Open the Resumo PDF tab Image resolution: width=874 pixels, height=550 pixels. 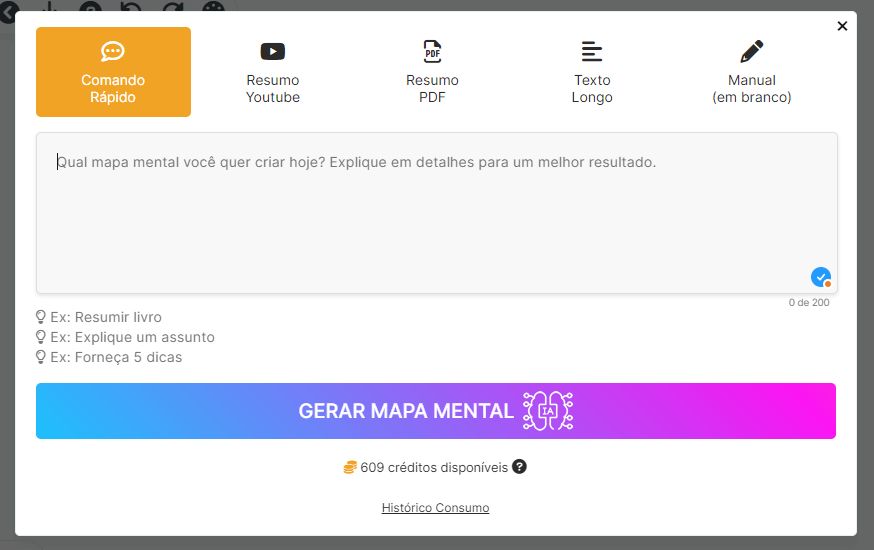click(432, 72)
